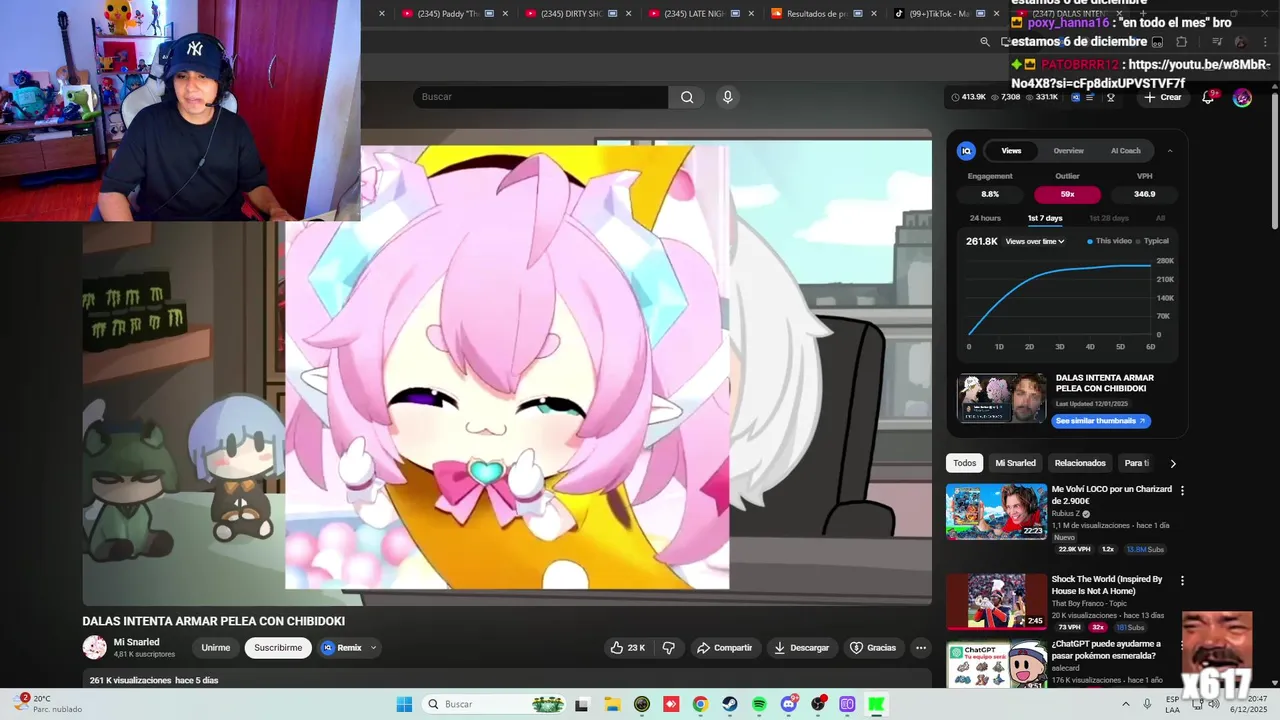The image size is (1280, 720).
Task: Click See similar thumbnails button
Action: (x=1101, y=421)
